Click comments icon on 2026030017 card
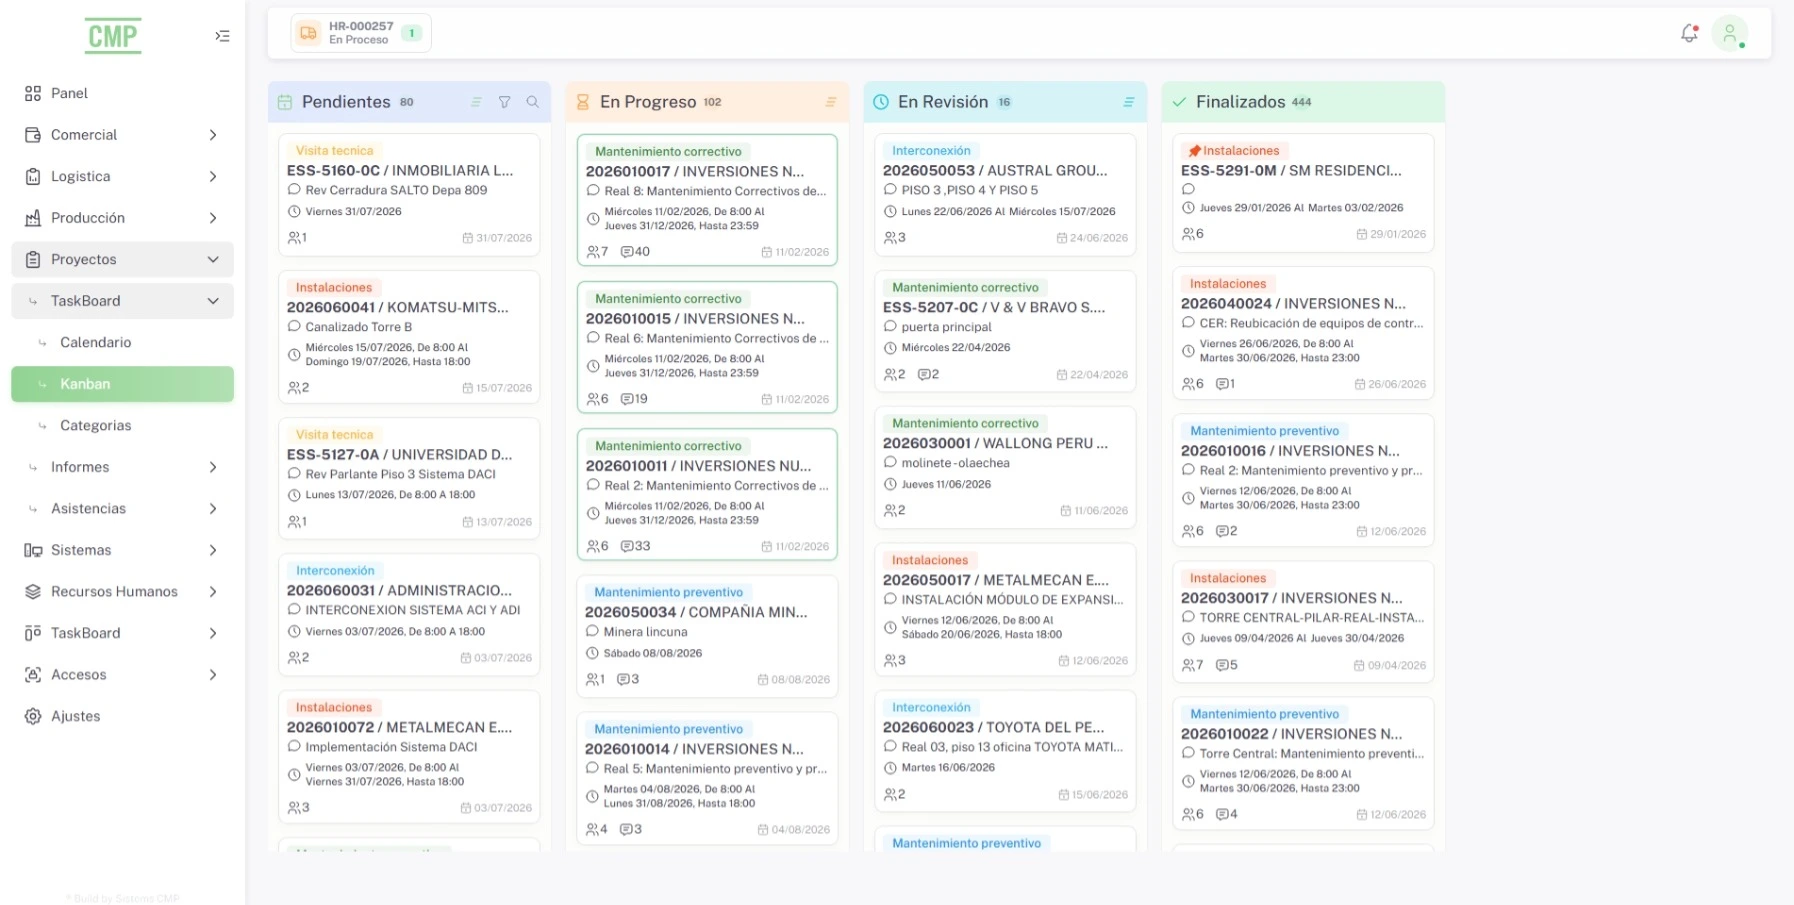The image size is (1794, 905). click(x=1221, y=665)
